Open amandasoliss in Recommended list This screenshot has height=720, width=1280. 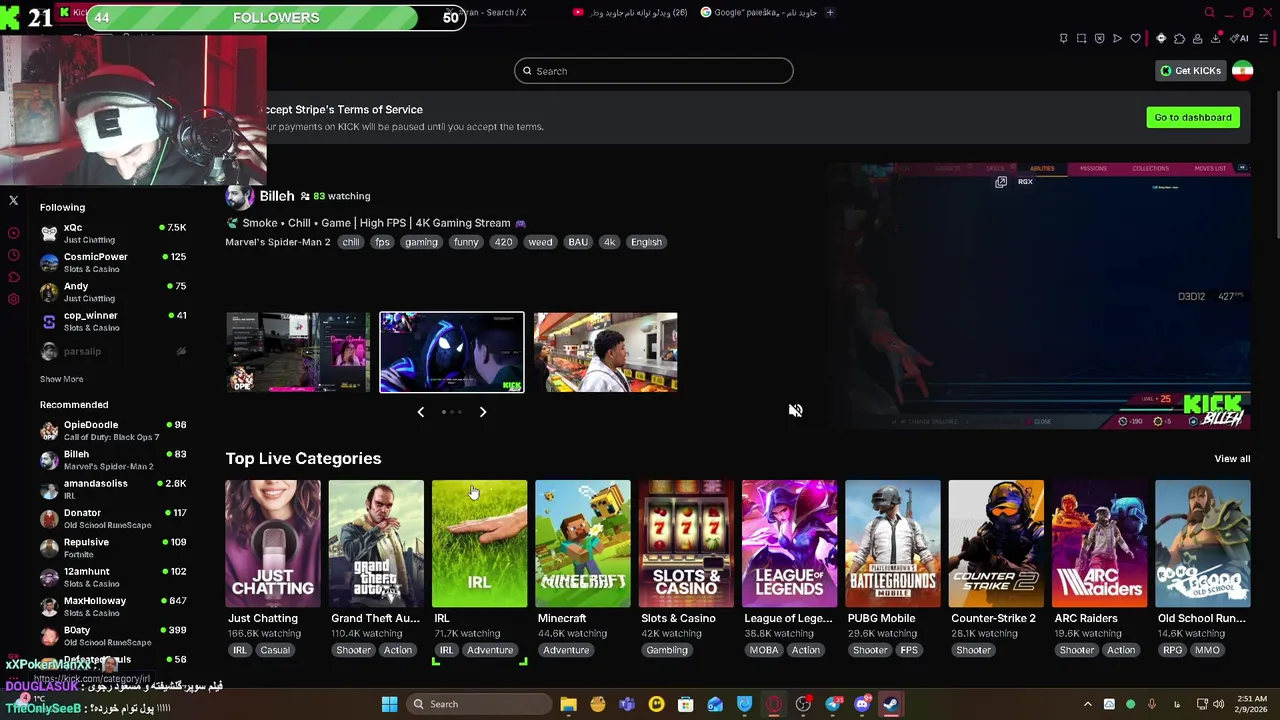113,489
